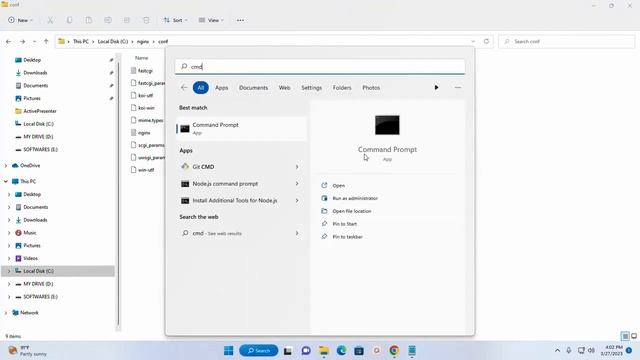Click the Cut scissors icon

tap(50, 20)
